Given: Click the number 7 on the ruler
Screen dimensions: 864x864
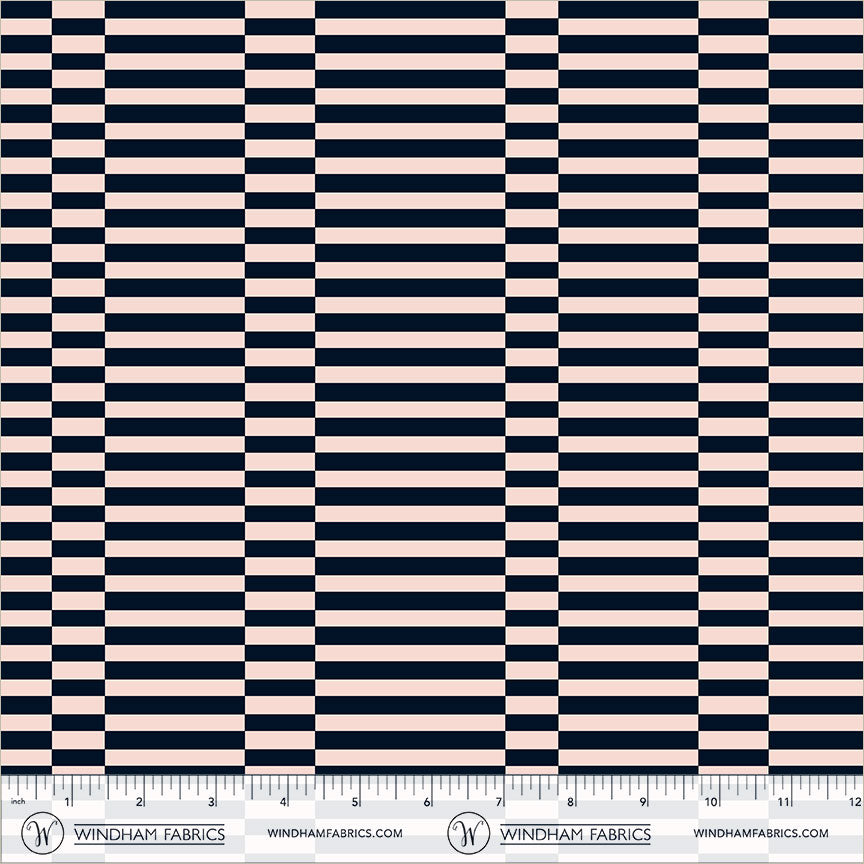Looking at the screenshot, I should click(x=500, y=802).
